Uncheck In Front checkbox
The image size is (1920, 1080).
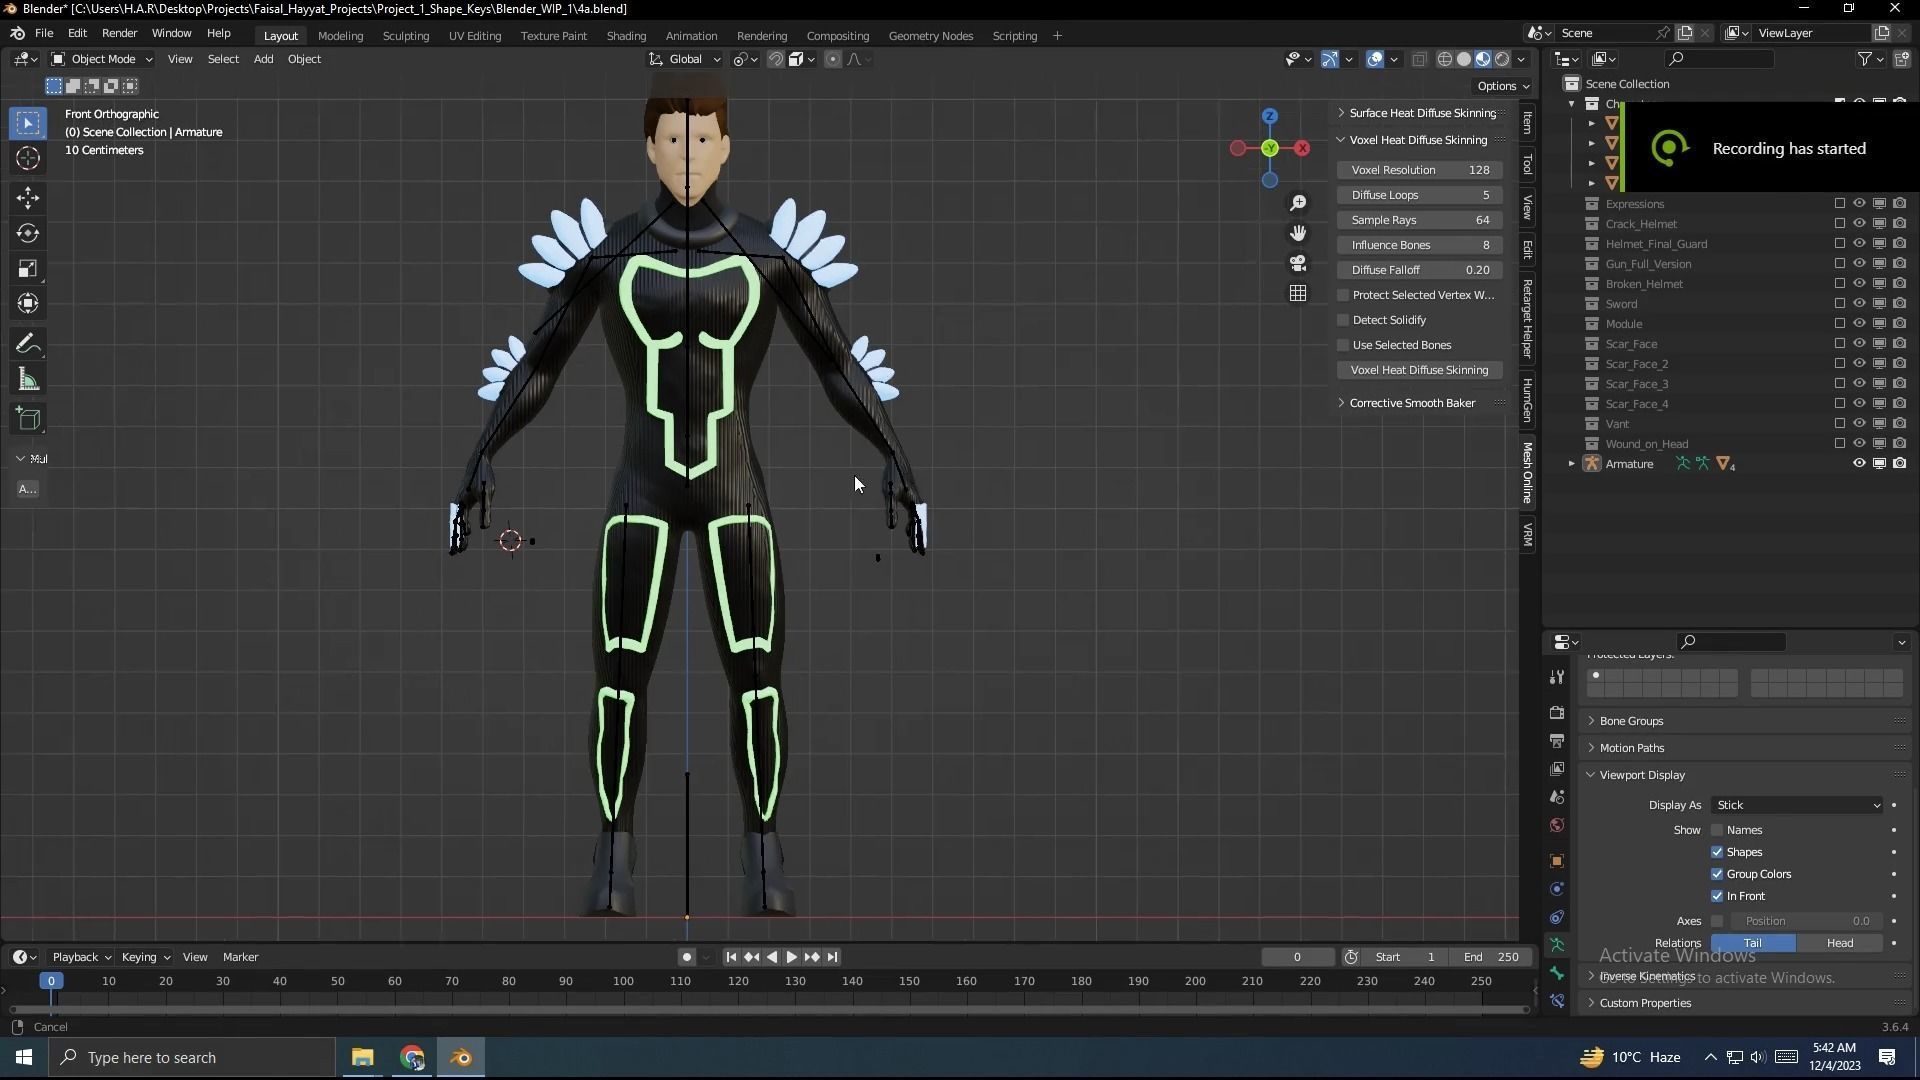pos(1717,896)
